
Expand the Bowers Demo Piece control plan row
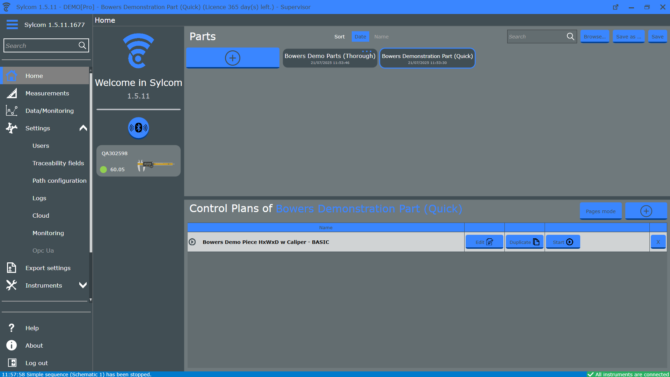(192, 242)
